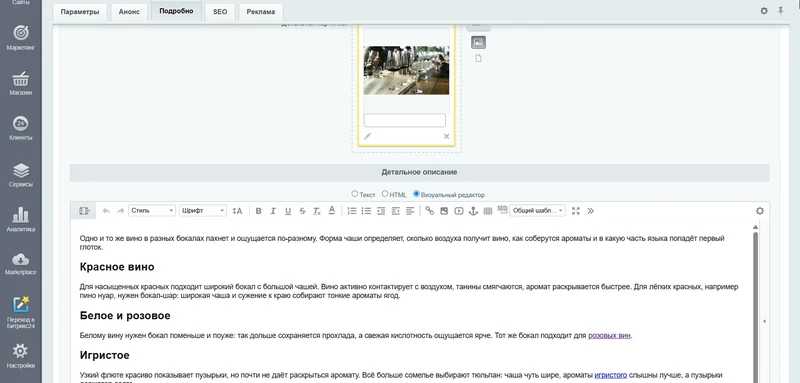Click the Детальное описание section header

(x=419, y=172)
